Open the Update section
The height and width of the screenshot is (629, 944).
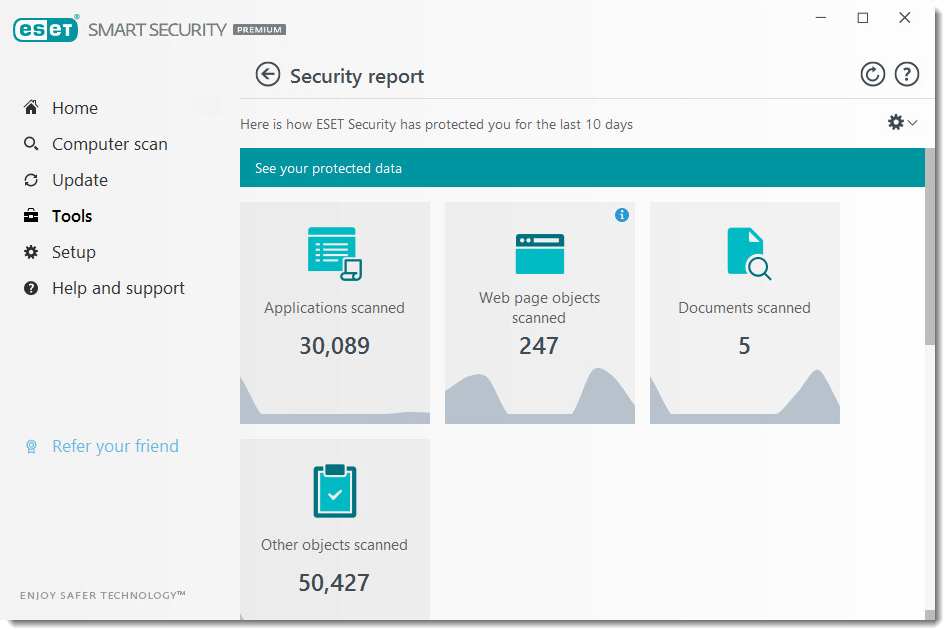click(80, 181)
